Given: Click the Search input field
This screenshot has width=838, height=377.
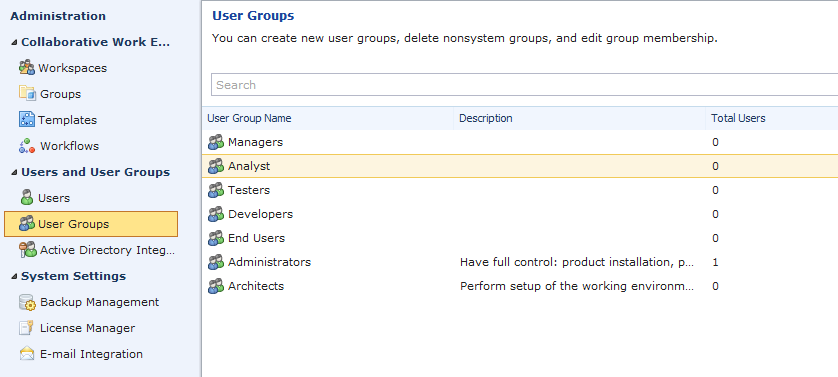Looking at the screenshot, I should pos(524,84).
